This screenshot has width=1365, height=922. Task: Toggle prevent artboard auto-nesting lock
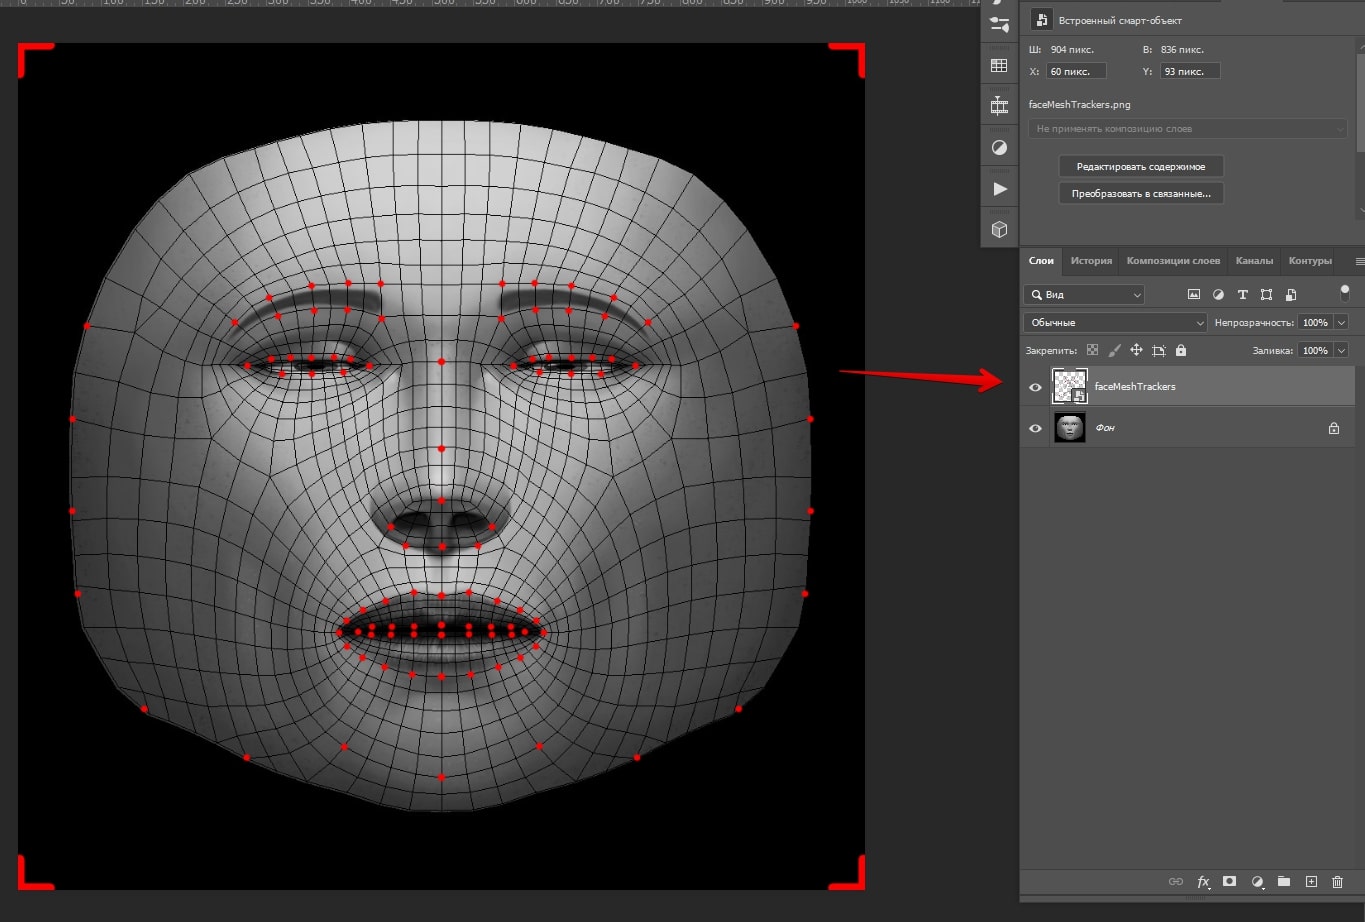pyautogui.click(x=1159, y=350)
